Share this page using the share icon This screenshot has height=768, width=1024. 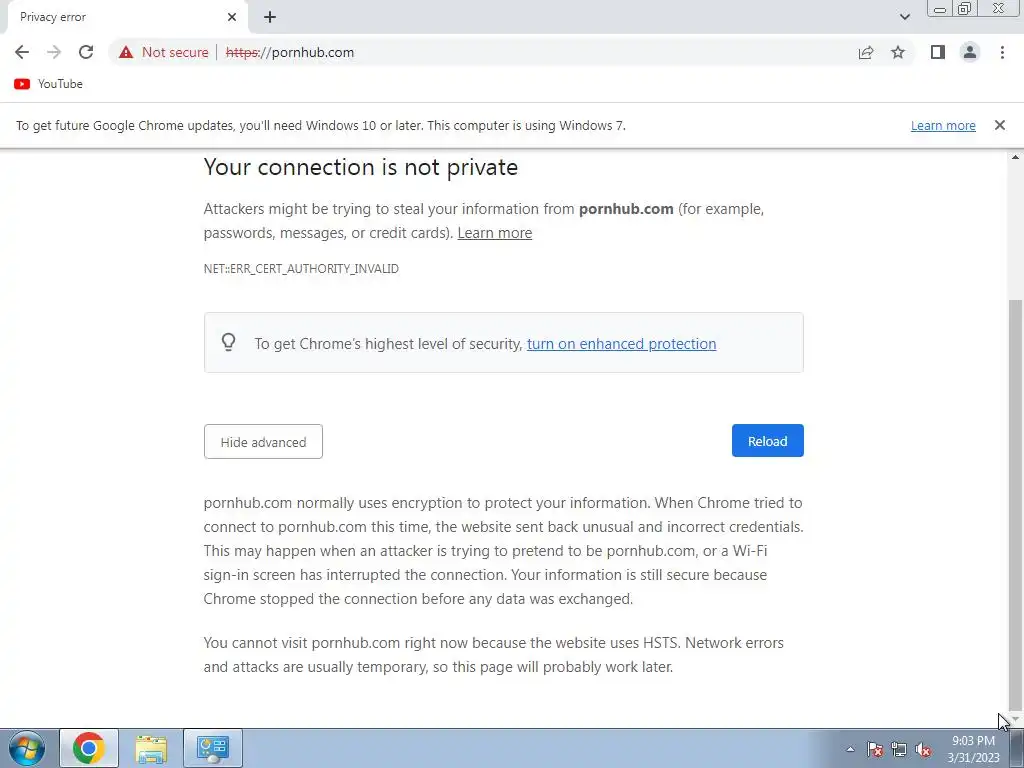[x=866, y=52]
